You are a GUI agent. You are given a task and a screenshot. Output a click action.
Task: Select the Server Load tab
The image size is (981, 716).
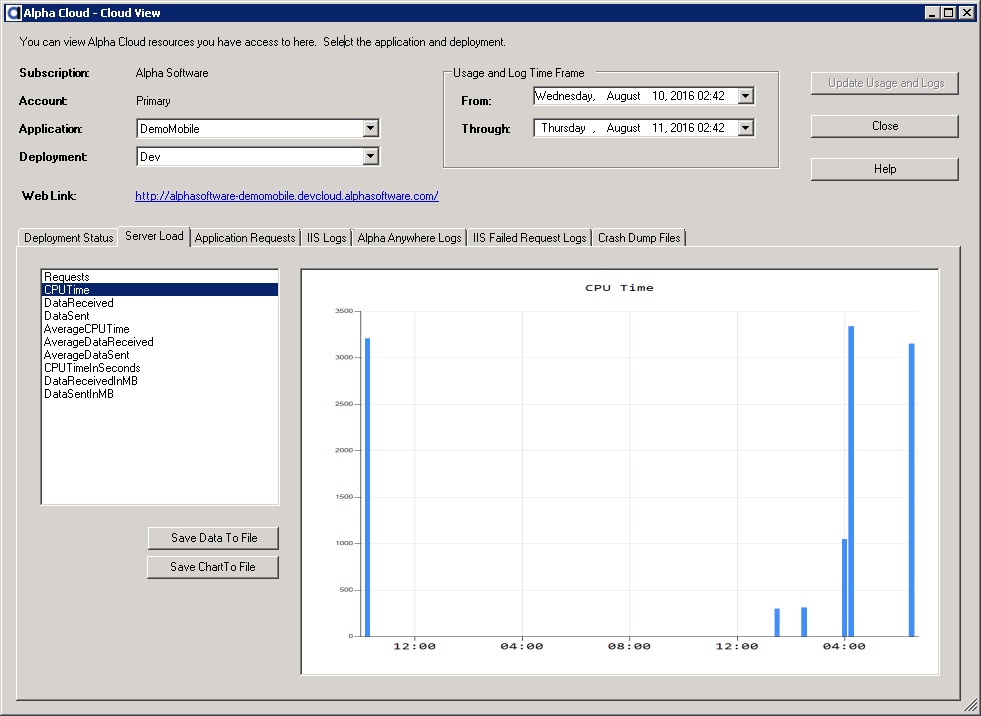[154, 236]
